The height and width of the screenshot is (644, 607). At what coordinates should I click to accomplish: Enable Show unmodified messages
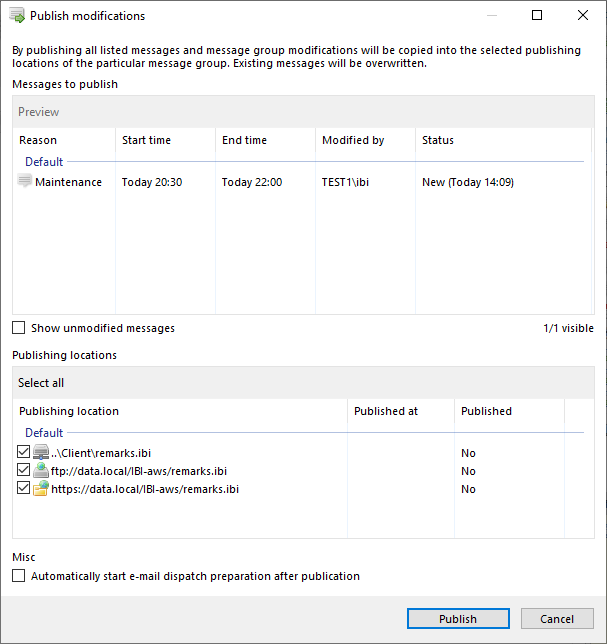click(x=19, y=328)
